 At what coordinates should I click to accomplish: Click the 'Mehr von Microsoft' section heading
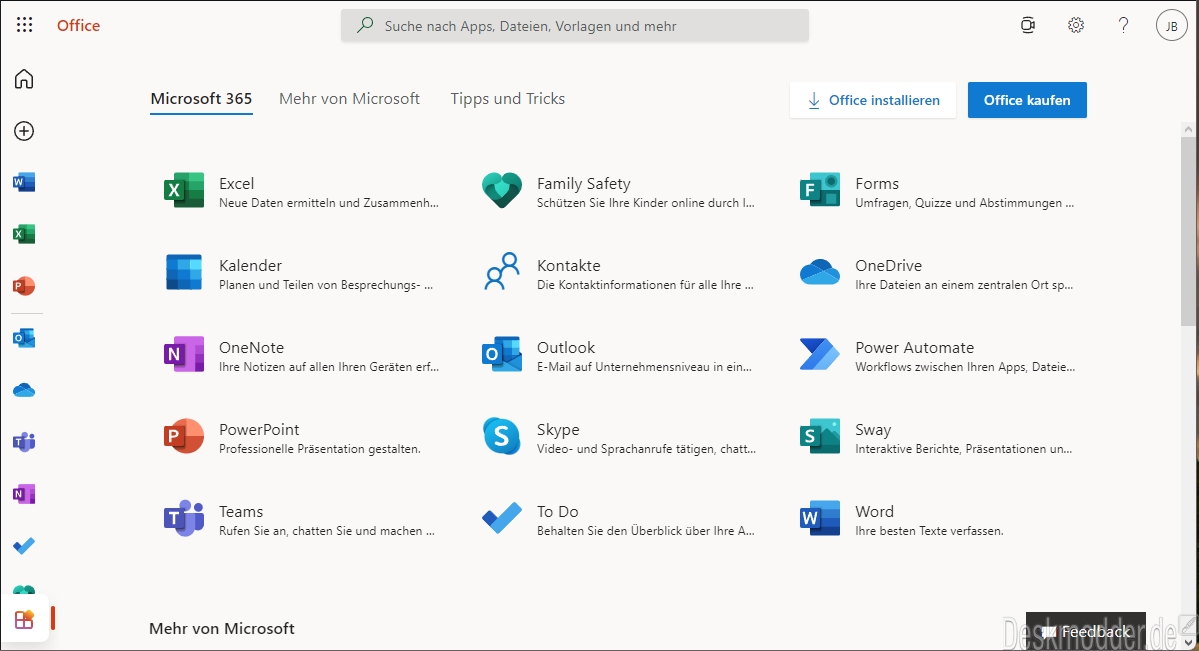[222, 629]
